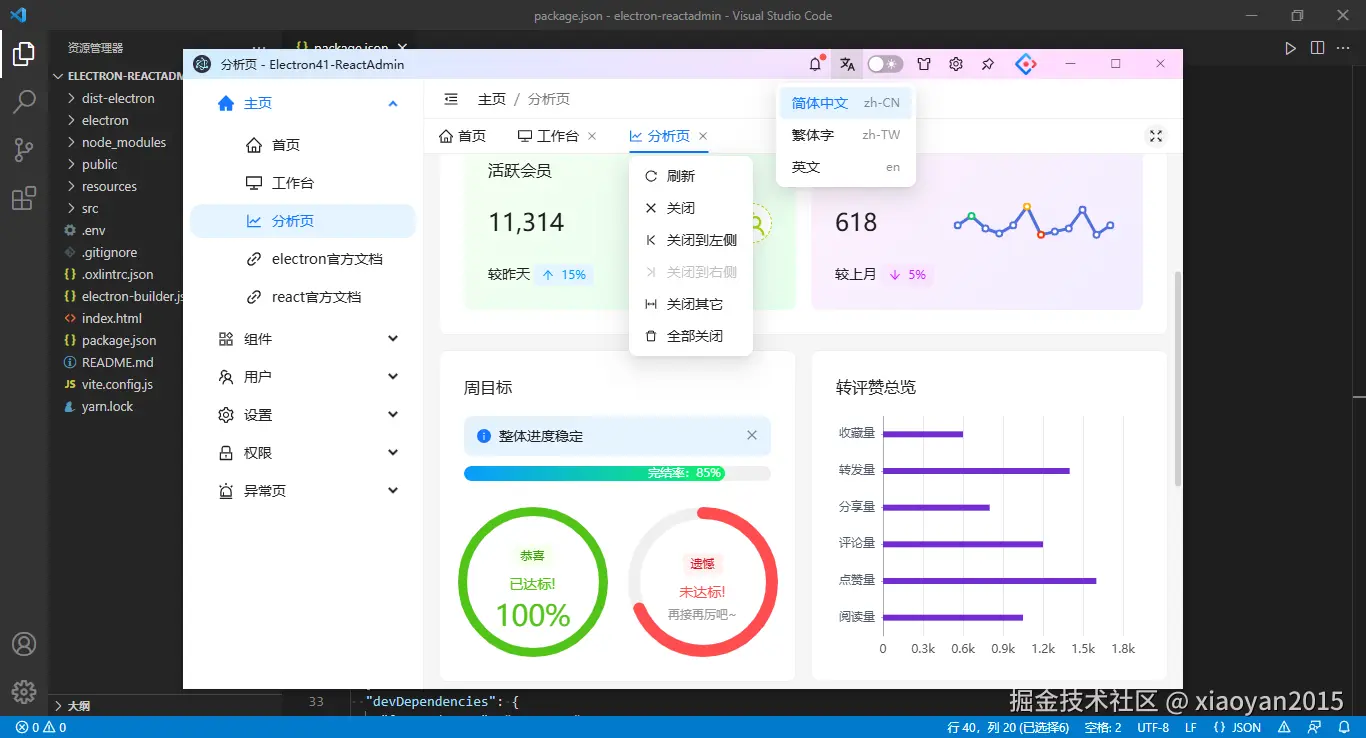
Task: Click UTF-8 encoding in status bar
Action: click(1153, 727)
